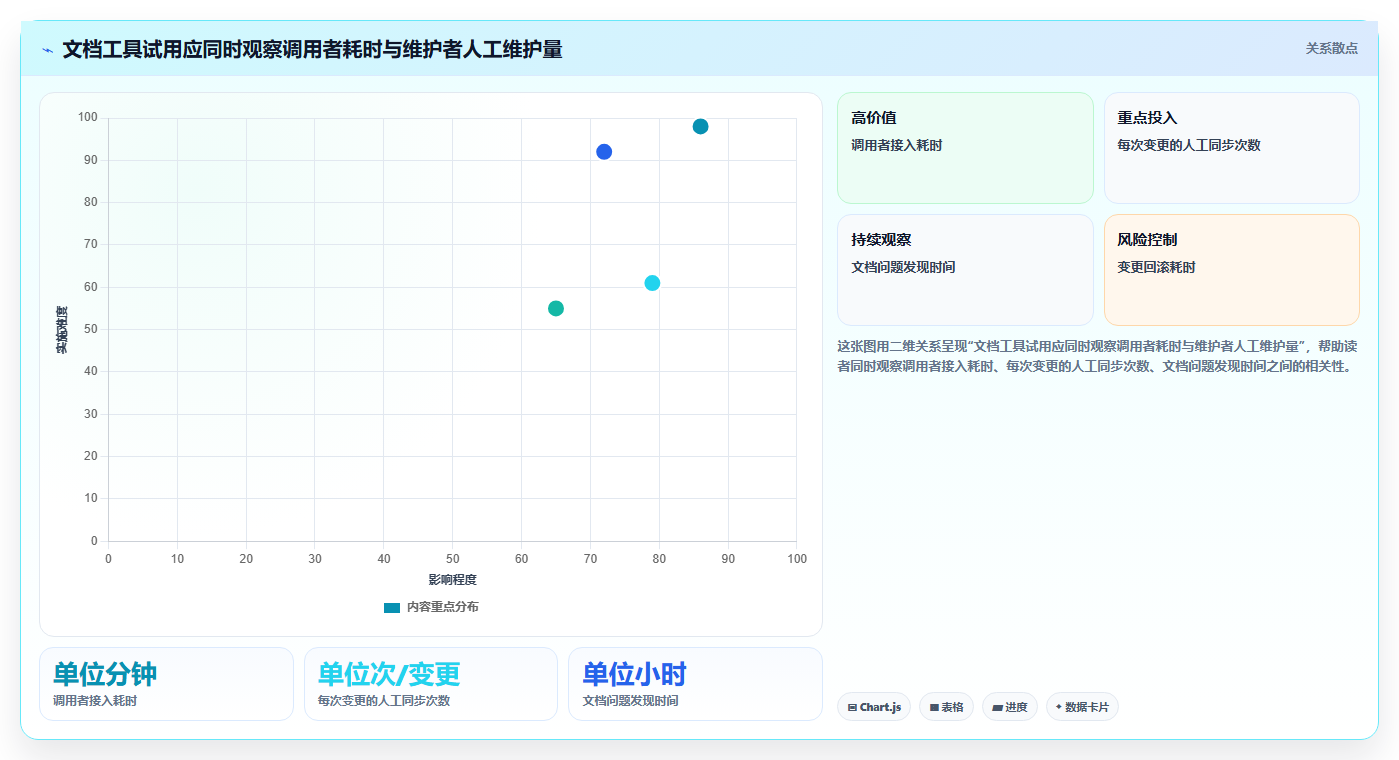Click 文档问题发现时间 in the 持续观察 card

click(903, 267)
